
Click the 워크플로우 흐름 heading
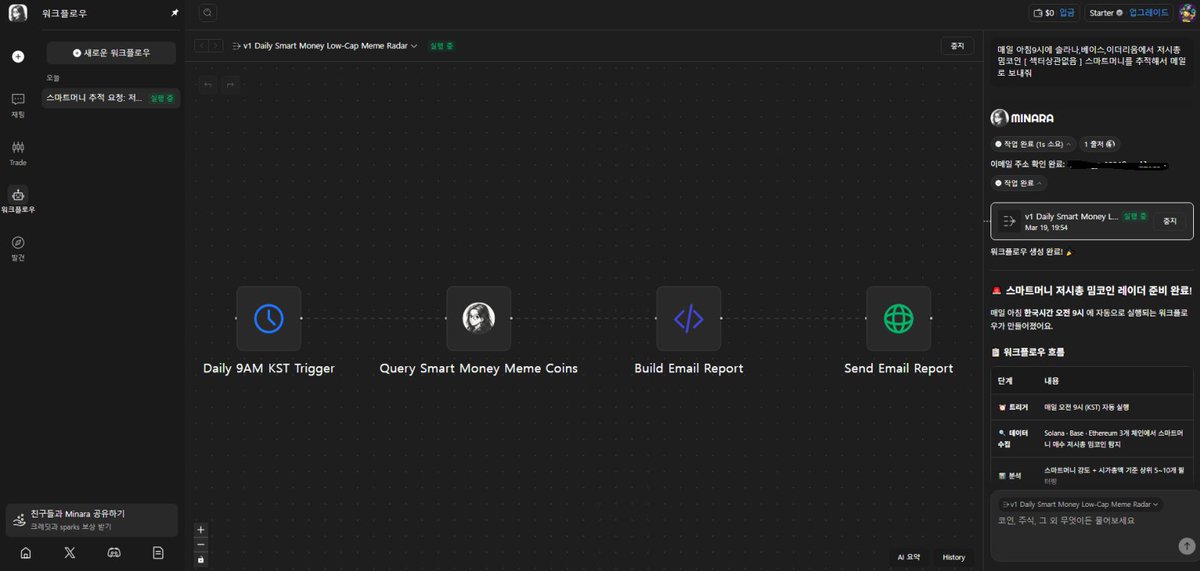(x=1033, y=352)
